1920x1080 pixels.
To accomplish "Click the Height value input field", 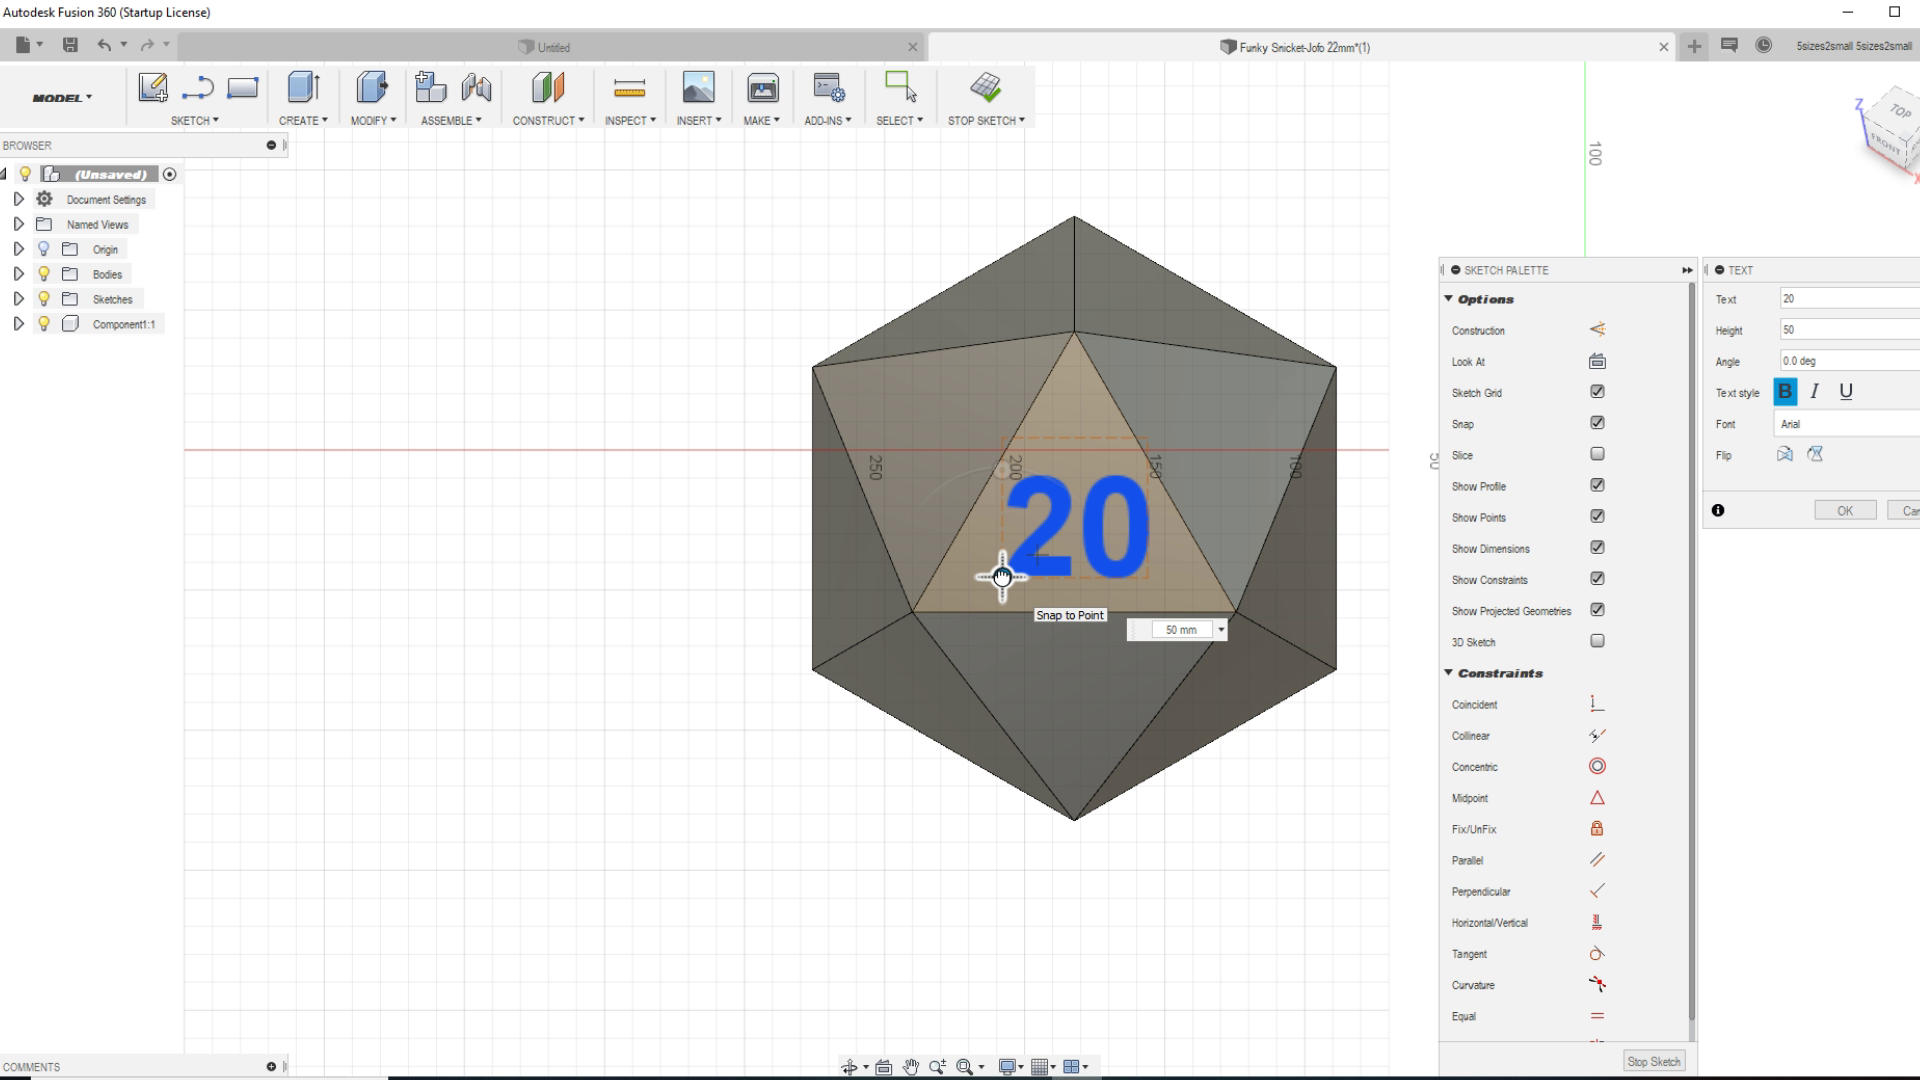I will pos(1845,328).
